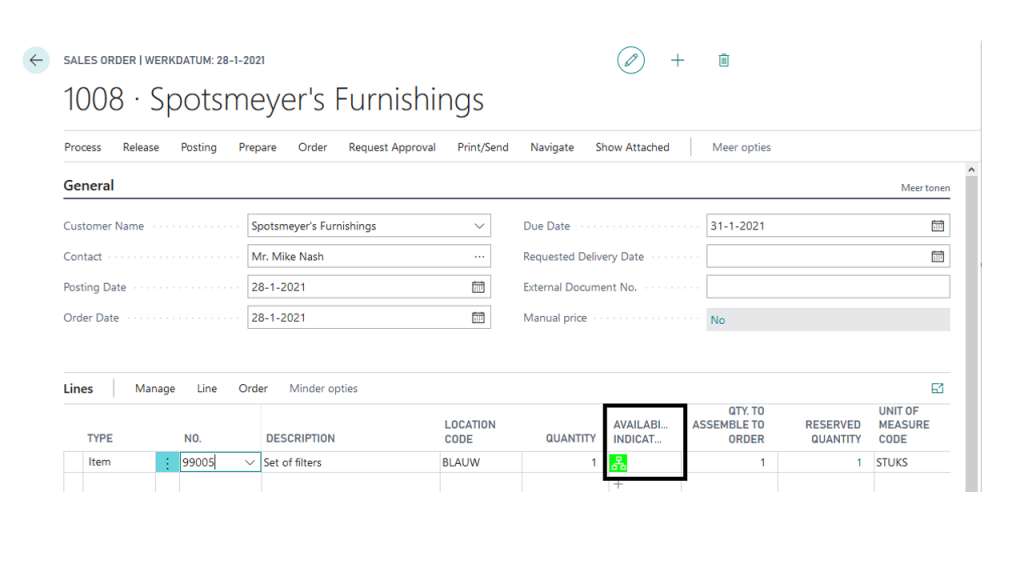
Task: Click the vertical ellipsis on the item line
Action: pyautogui.click(x=167, y=461)
